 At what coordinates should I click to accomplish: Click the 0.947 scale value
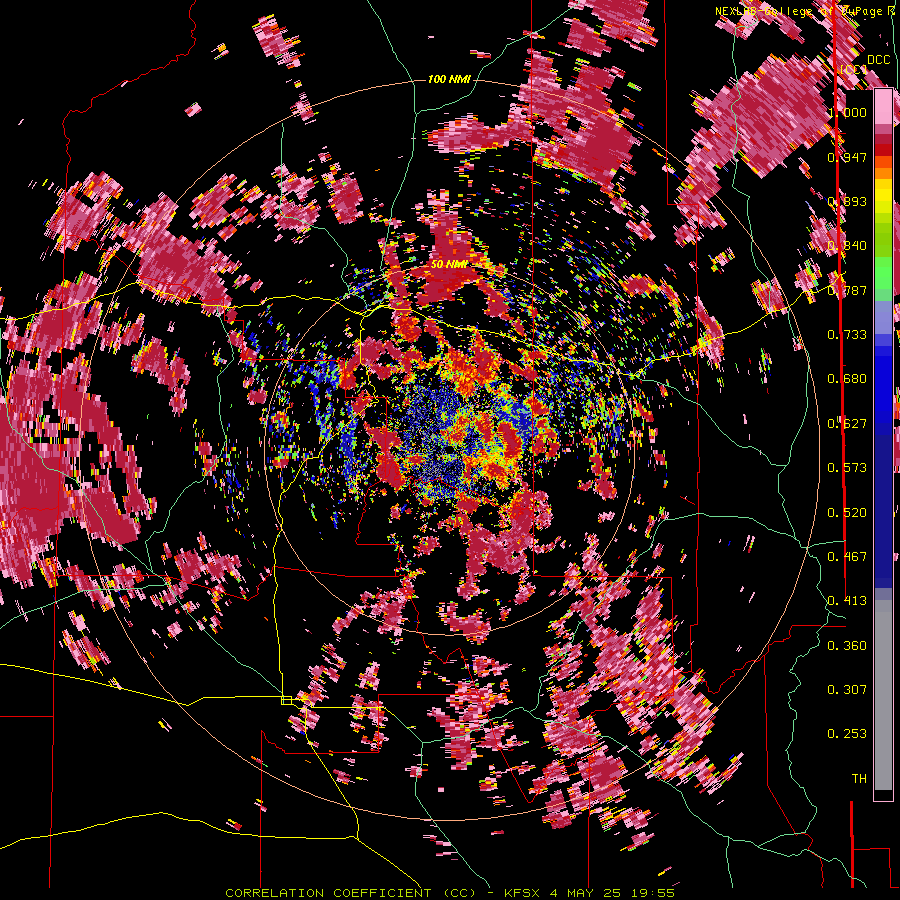847,157
